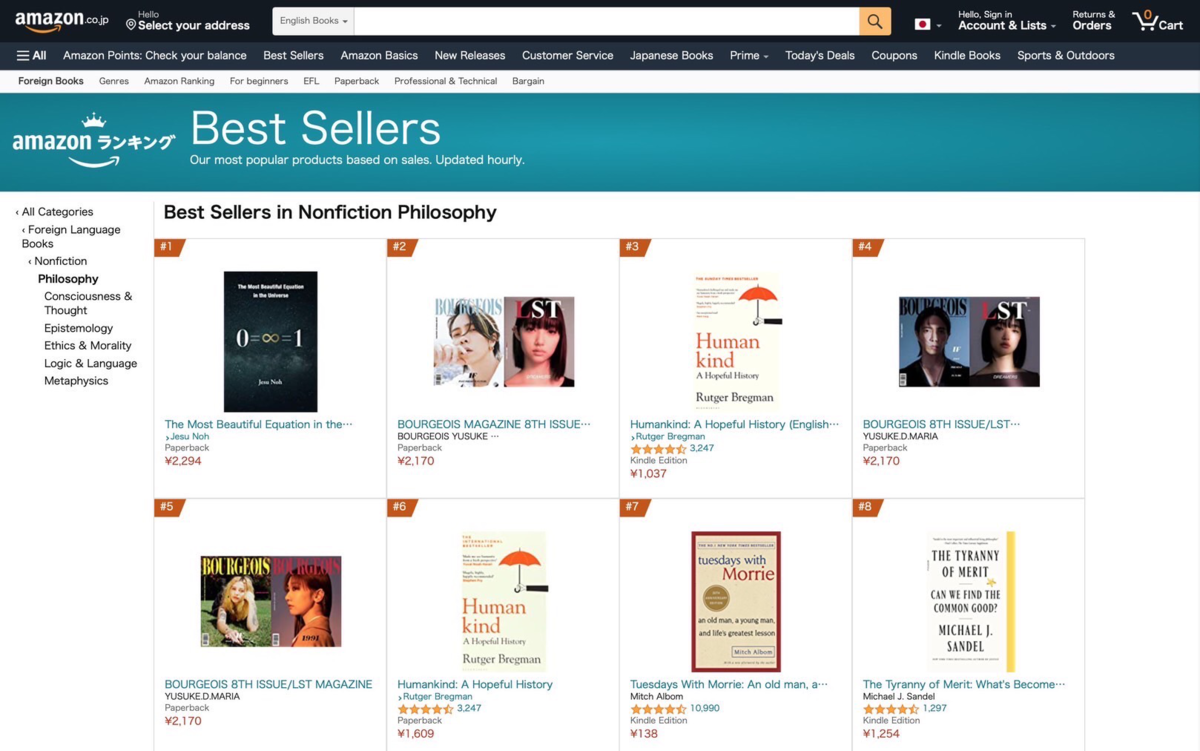Screen dimensions: 1200x751
Task: Open New Releases in the nav bar
Action: [x=470, y=55]
